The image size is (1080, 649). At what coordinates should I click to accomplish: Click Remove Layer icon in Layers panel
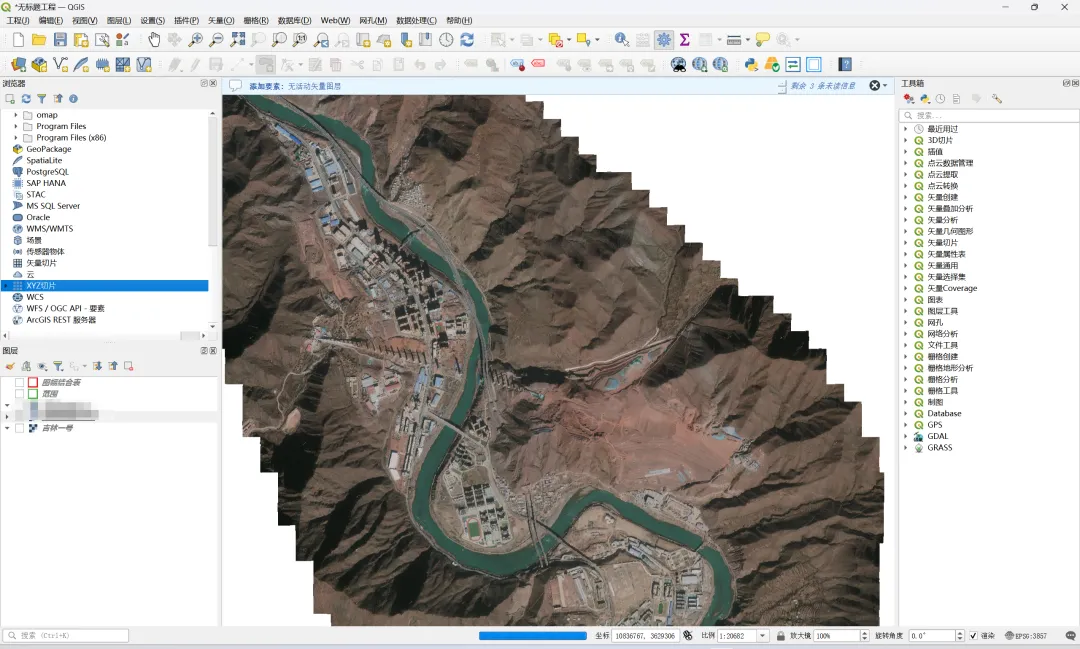click(128, 367)
